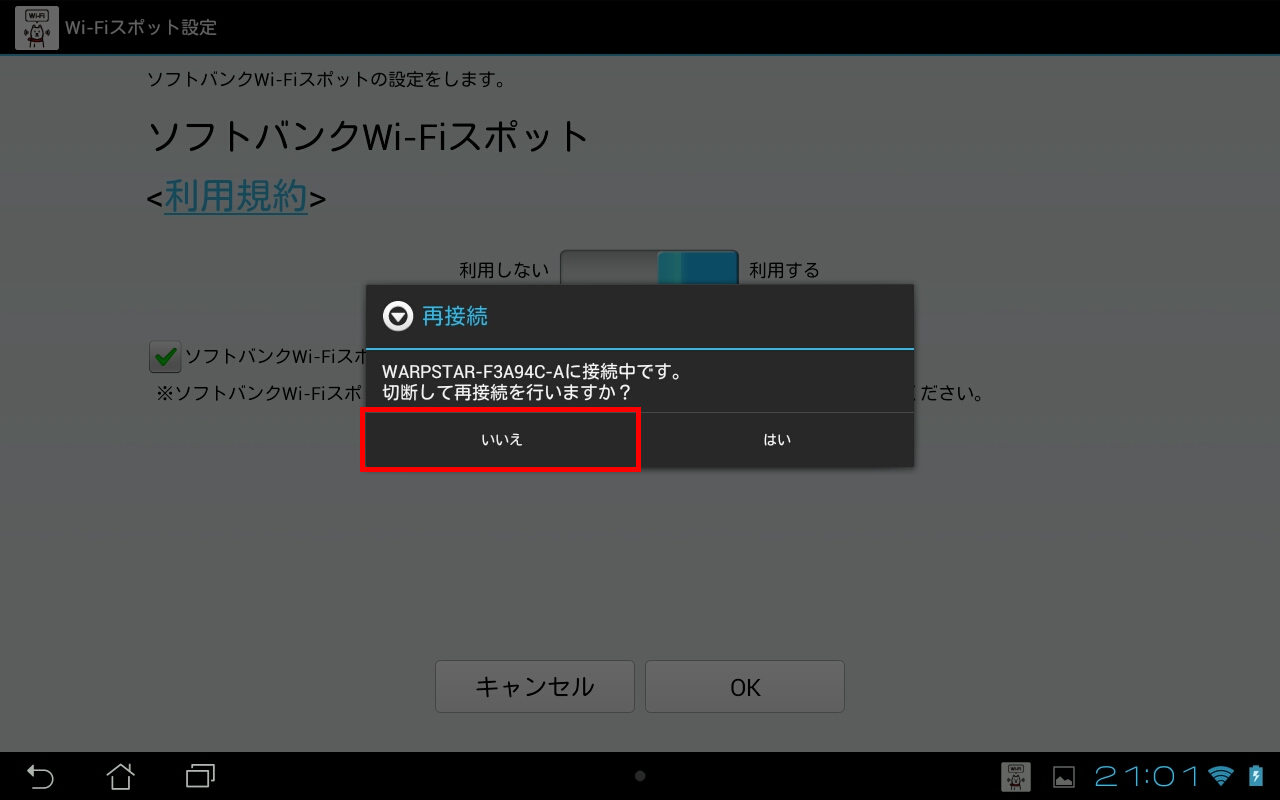Open the recent apps switcher icon

pyautogui.click(x=201, y=776)
